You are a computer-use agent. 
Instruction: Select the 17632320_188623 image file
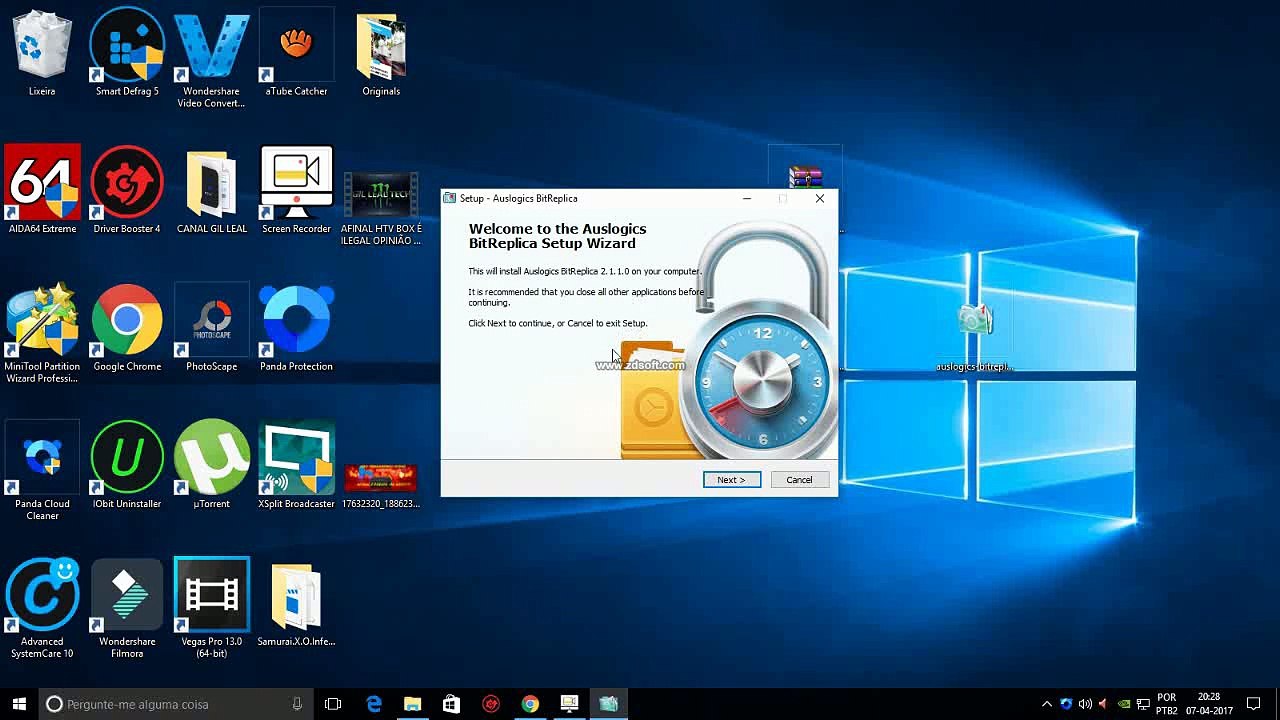click(381, 485)
